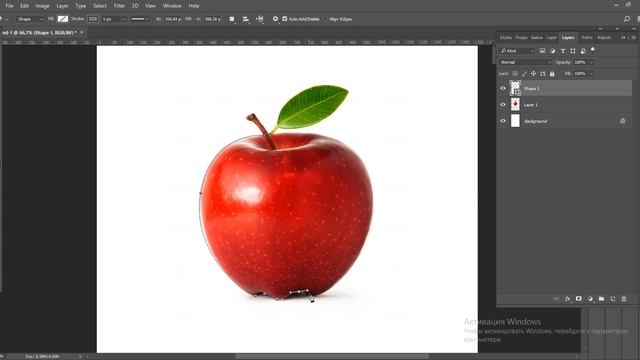
Task: Open the Layers panel menu icon
Action: [x=634, y=38]
